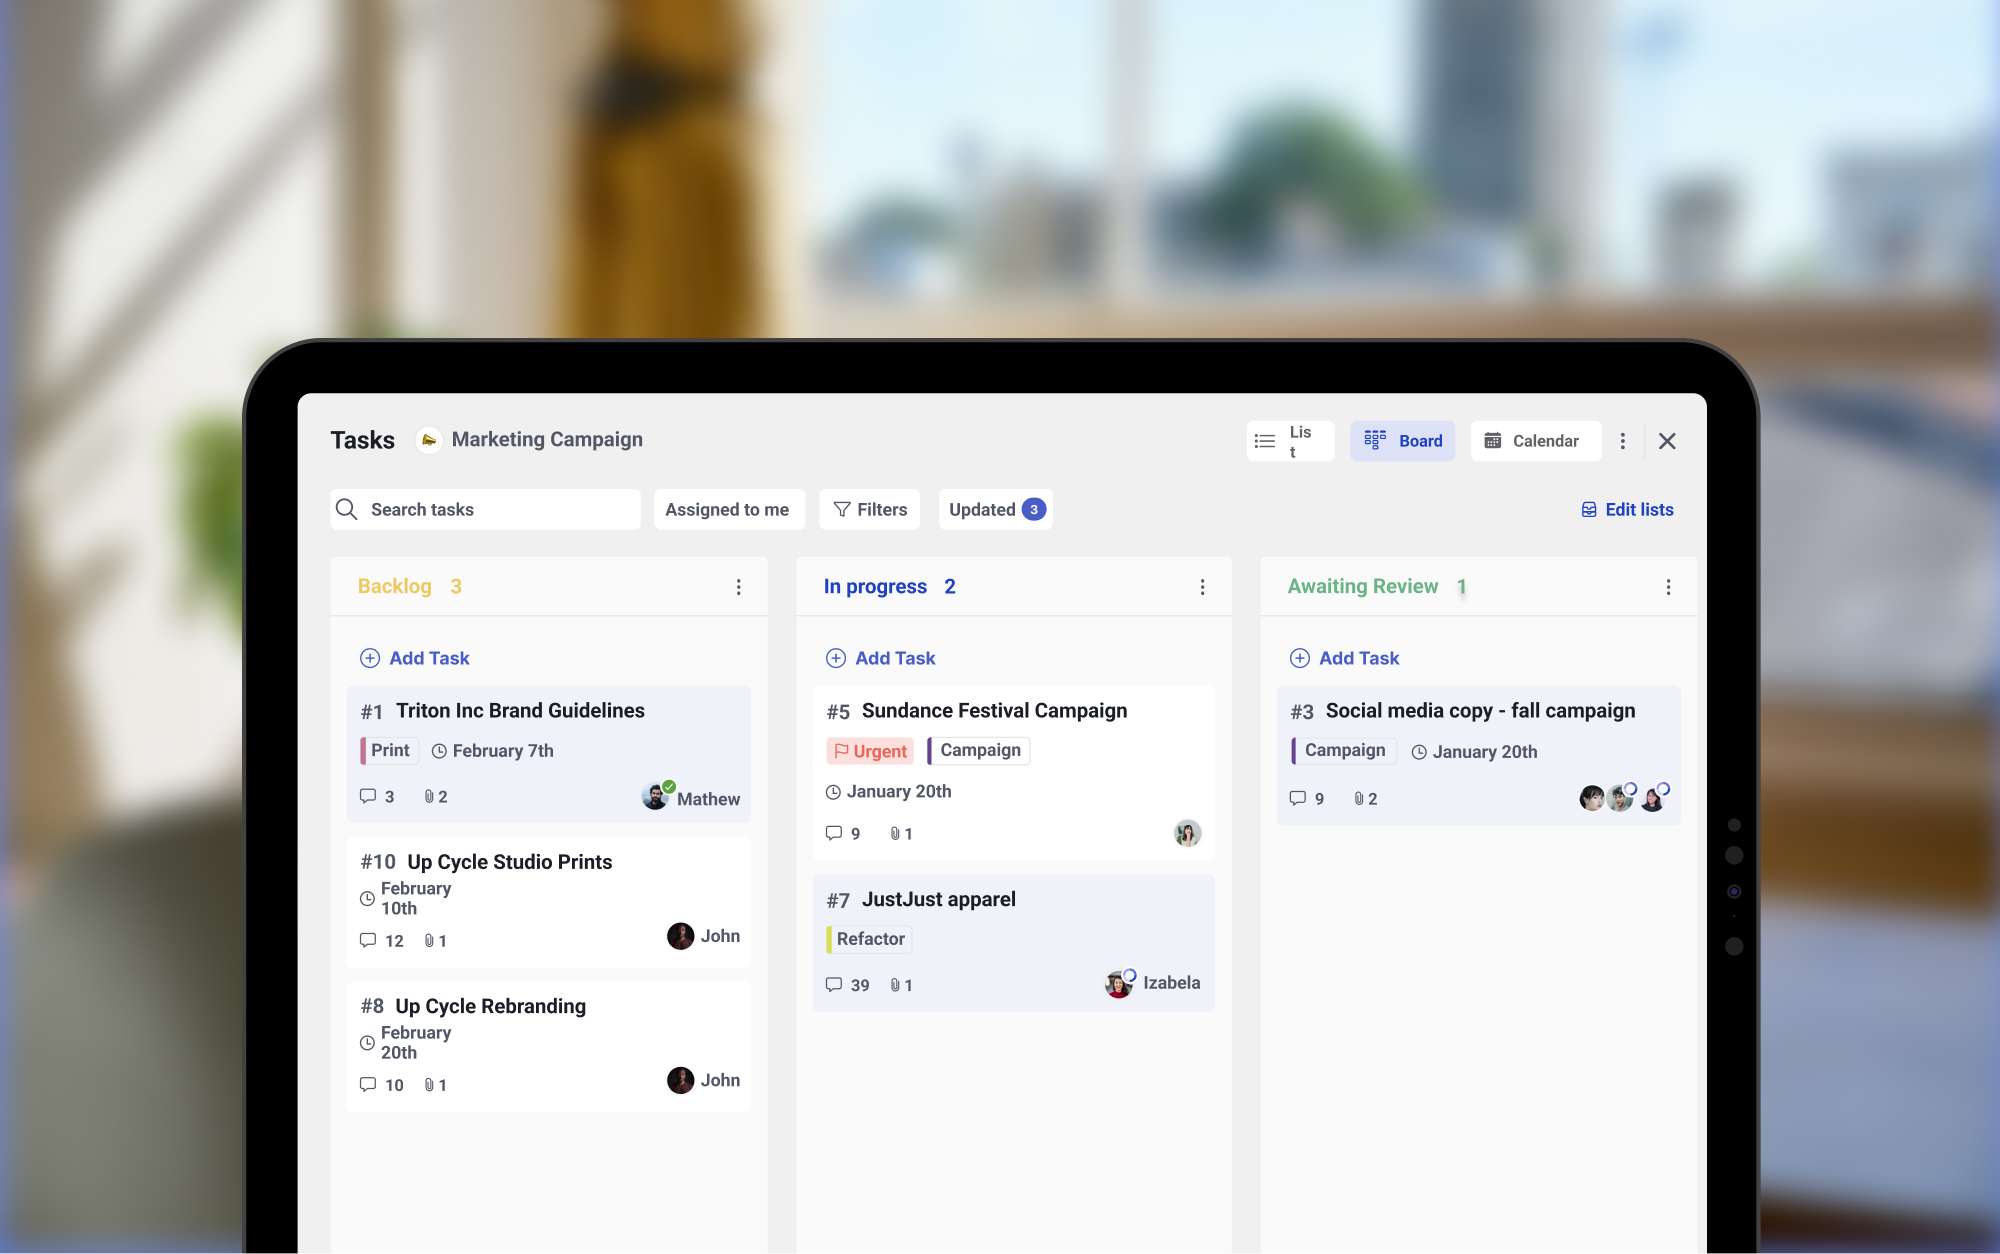Viewport: 2000px width, 1254px height.
Task: Click attachment icon on Social media copy card
Action: (1359, 798)
